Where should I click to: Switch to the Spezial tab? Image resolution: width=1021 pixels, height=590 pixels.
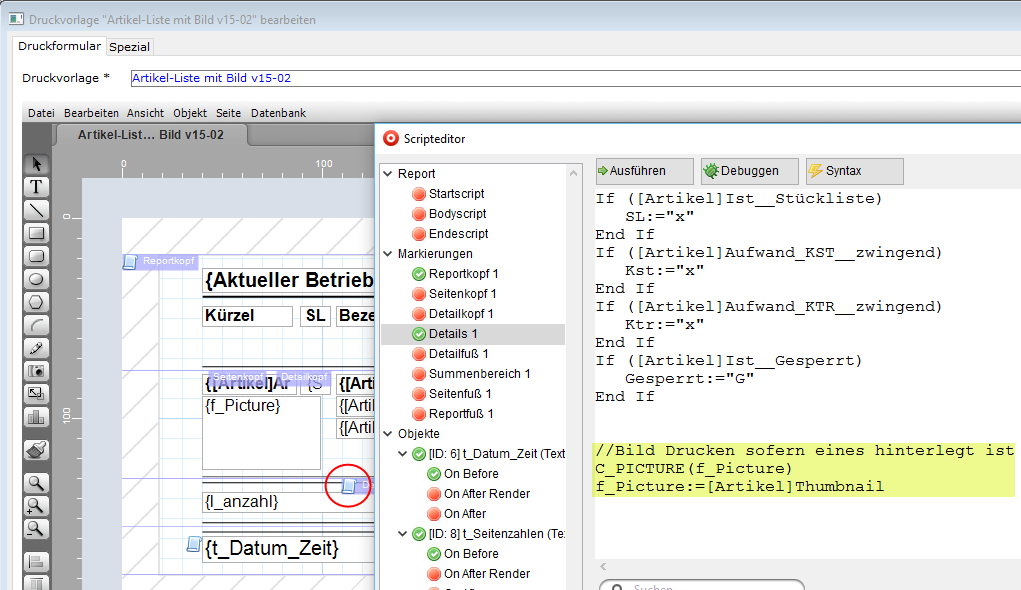tap(129, 47)
